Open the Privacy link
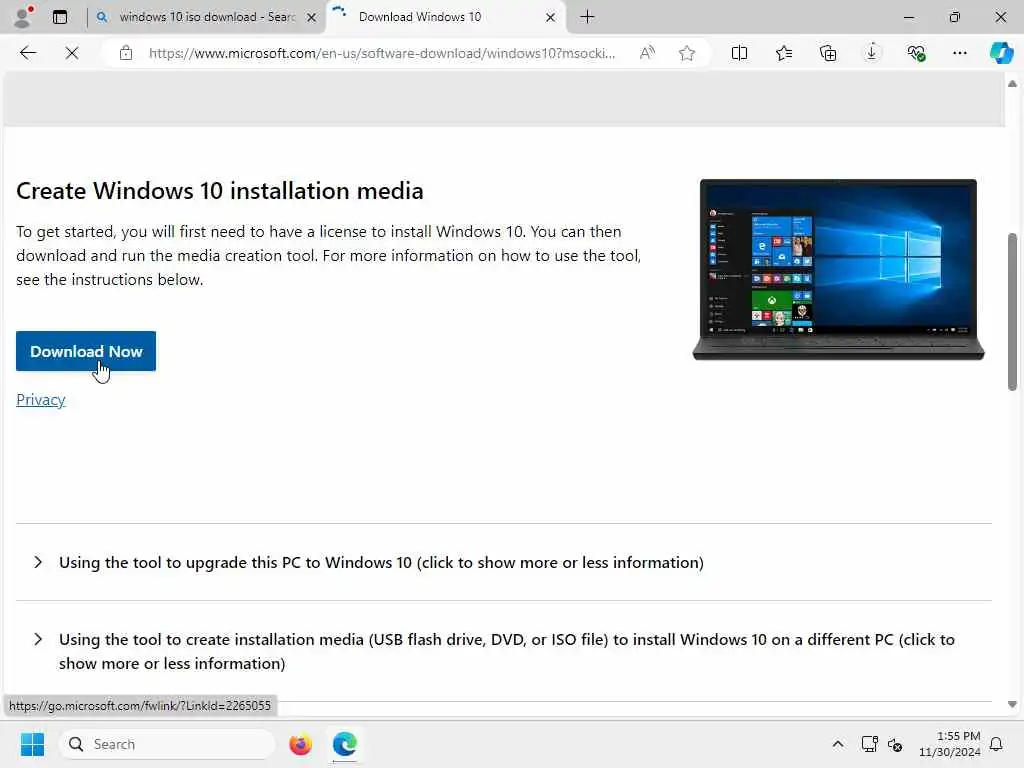The image size is (1024, 768). coord(40,400)
